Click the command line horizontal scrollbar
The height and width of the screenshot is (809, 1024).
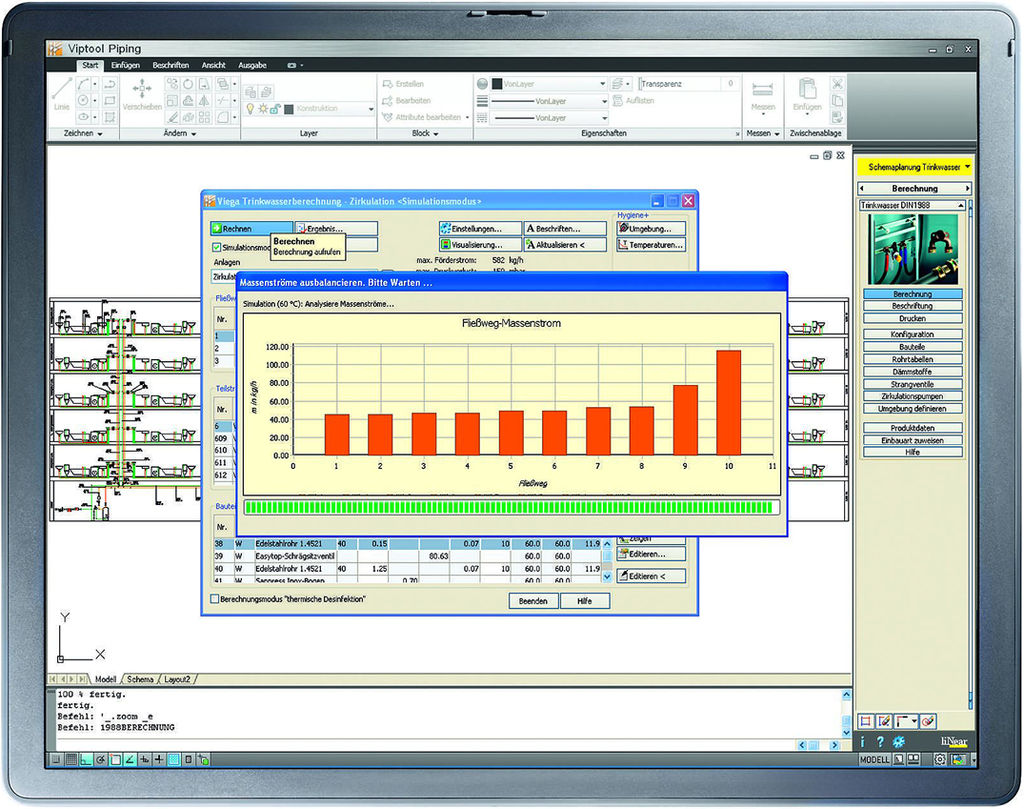pos(819,745)
